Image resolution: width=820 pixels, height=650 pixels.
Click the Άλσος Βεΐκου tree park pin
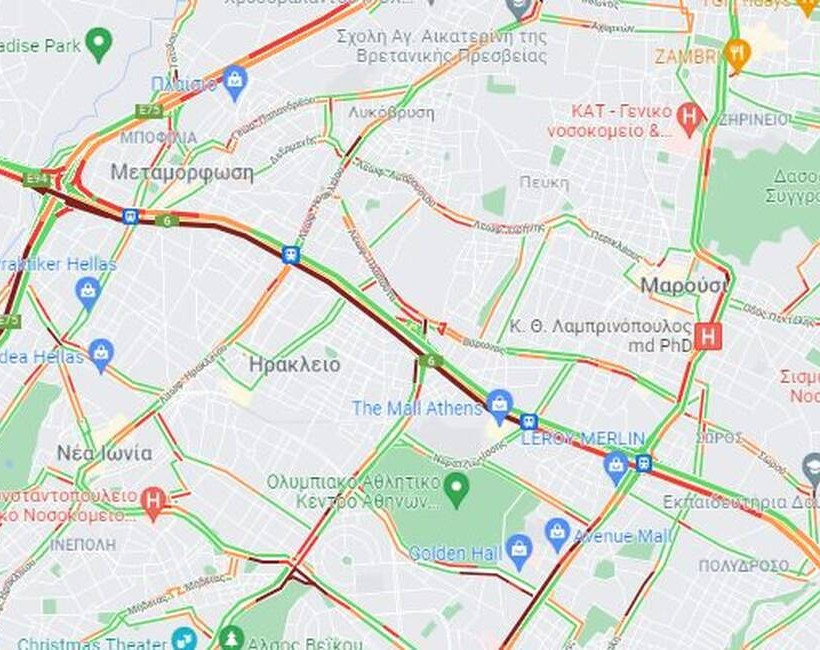pyautogui.click(x=231, y=639)
